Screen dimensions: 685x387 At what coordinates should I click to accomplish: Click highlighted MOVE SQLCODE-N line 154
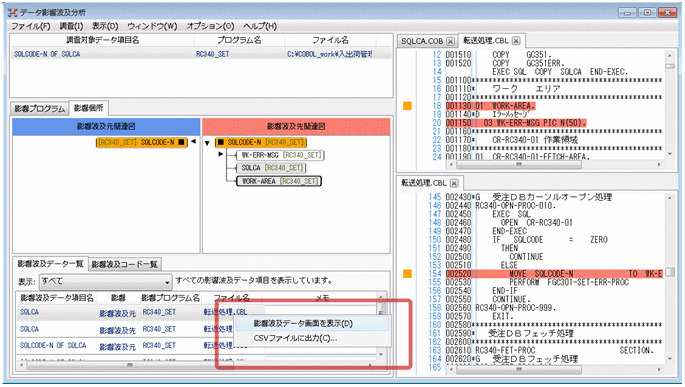point(554,274)
